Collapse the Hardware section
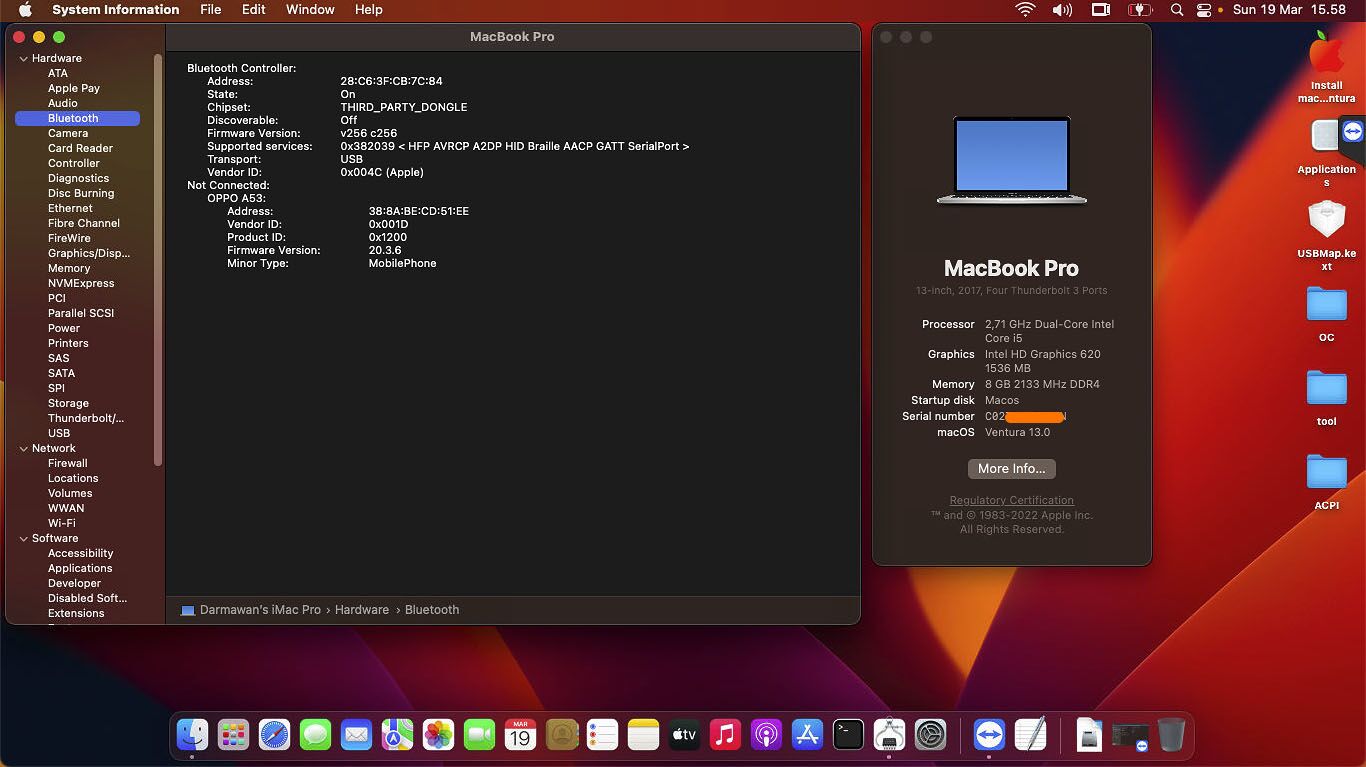Viewport: 1366px width, 767px height. (24, 59)
